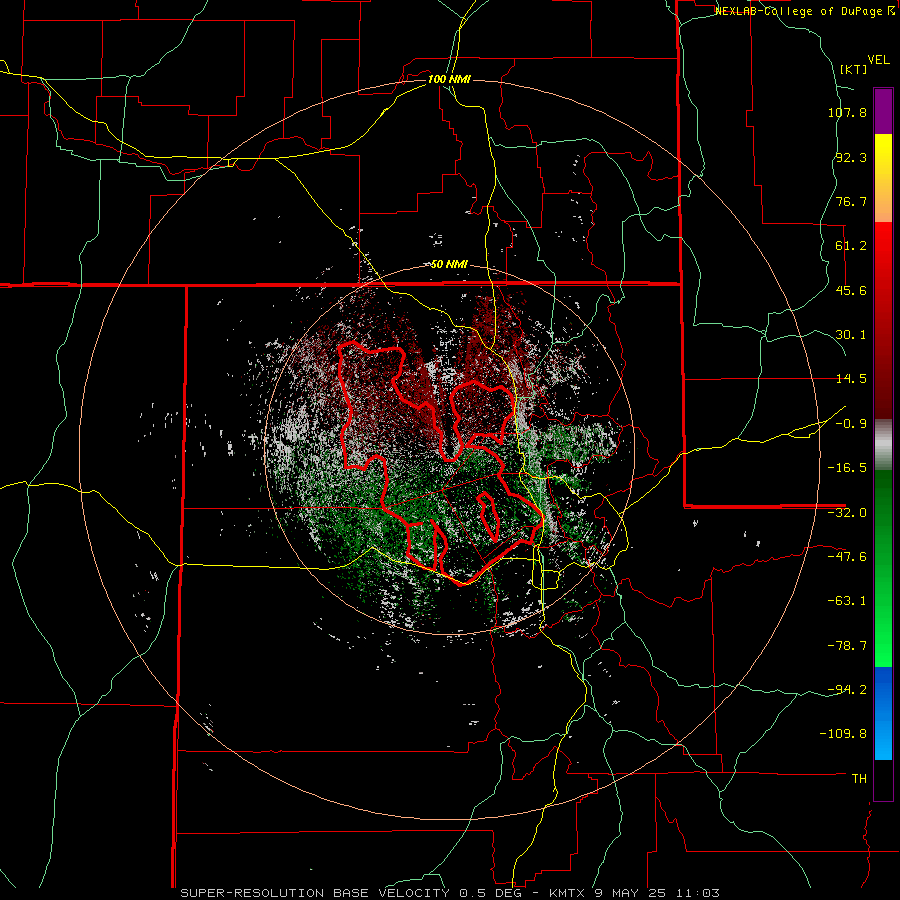Select the 76.7 legend value
The width and height of the screenshot is (900, 900).
click(851, 201)
